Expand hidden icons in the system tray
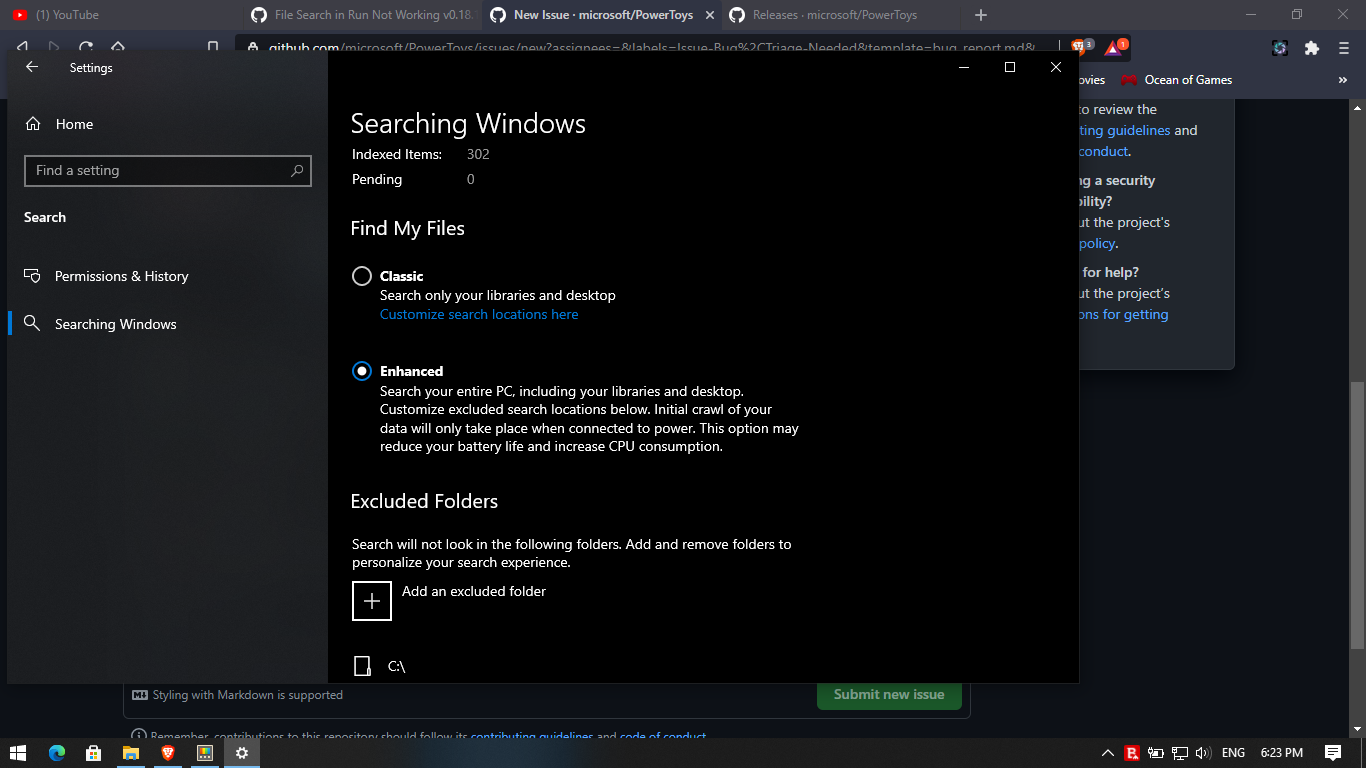 (x=1108, y=753)
